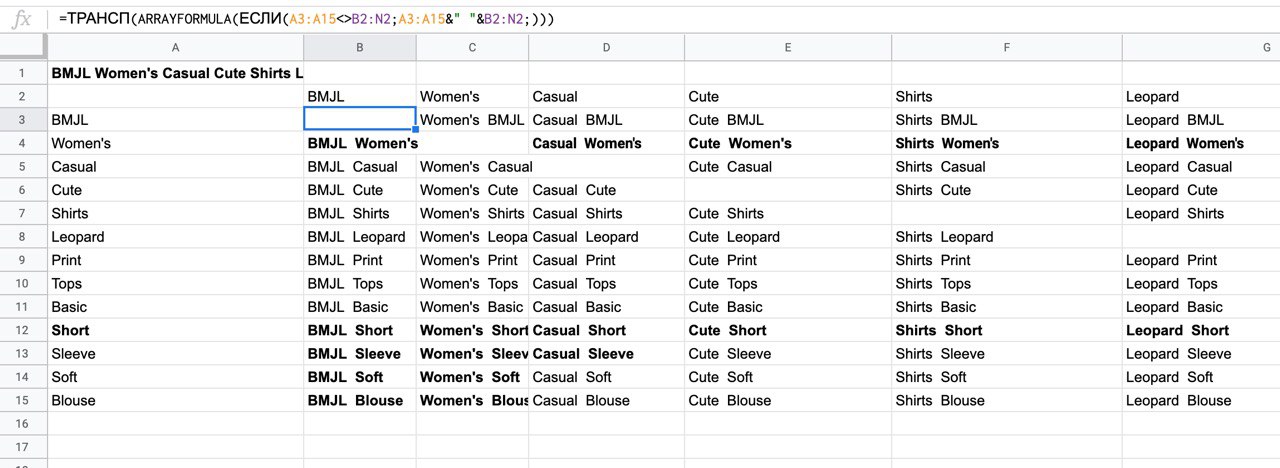This screenshot has width=1280, height=468.
Task: Select column A header
Action: coord(175,47)
